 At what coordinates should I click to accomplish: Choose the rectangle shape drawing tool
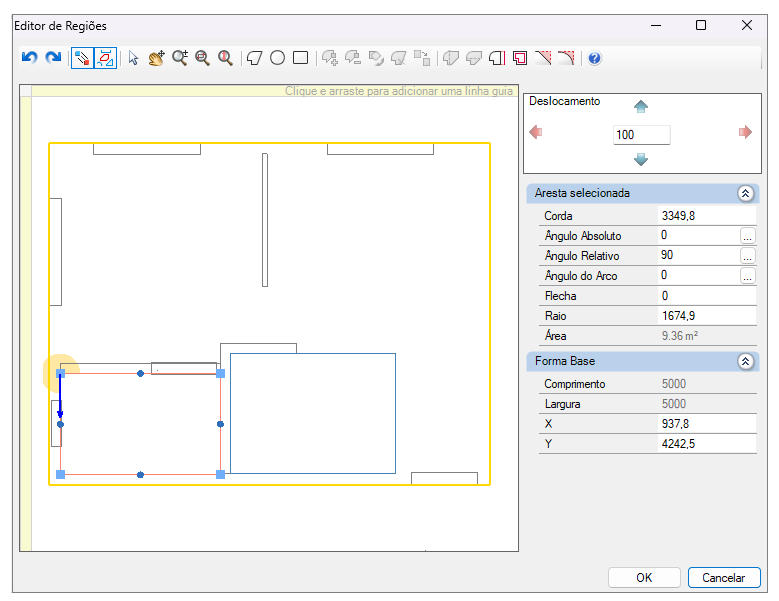pyautogui.click(x=301, y=58)
